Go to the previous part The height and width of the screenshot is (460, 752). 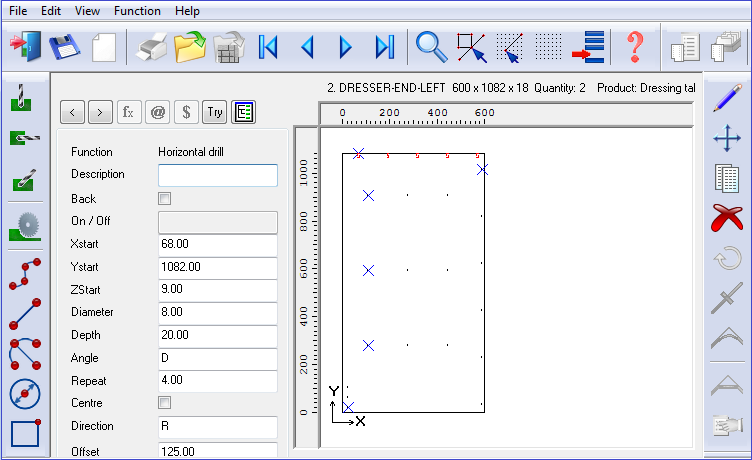click(307, 47)
